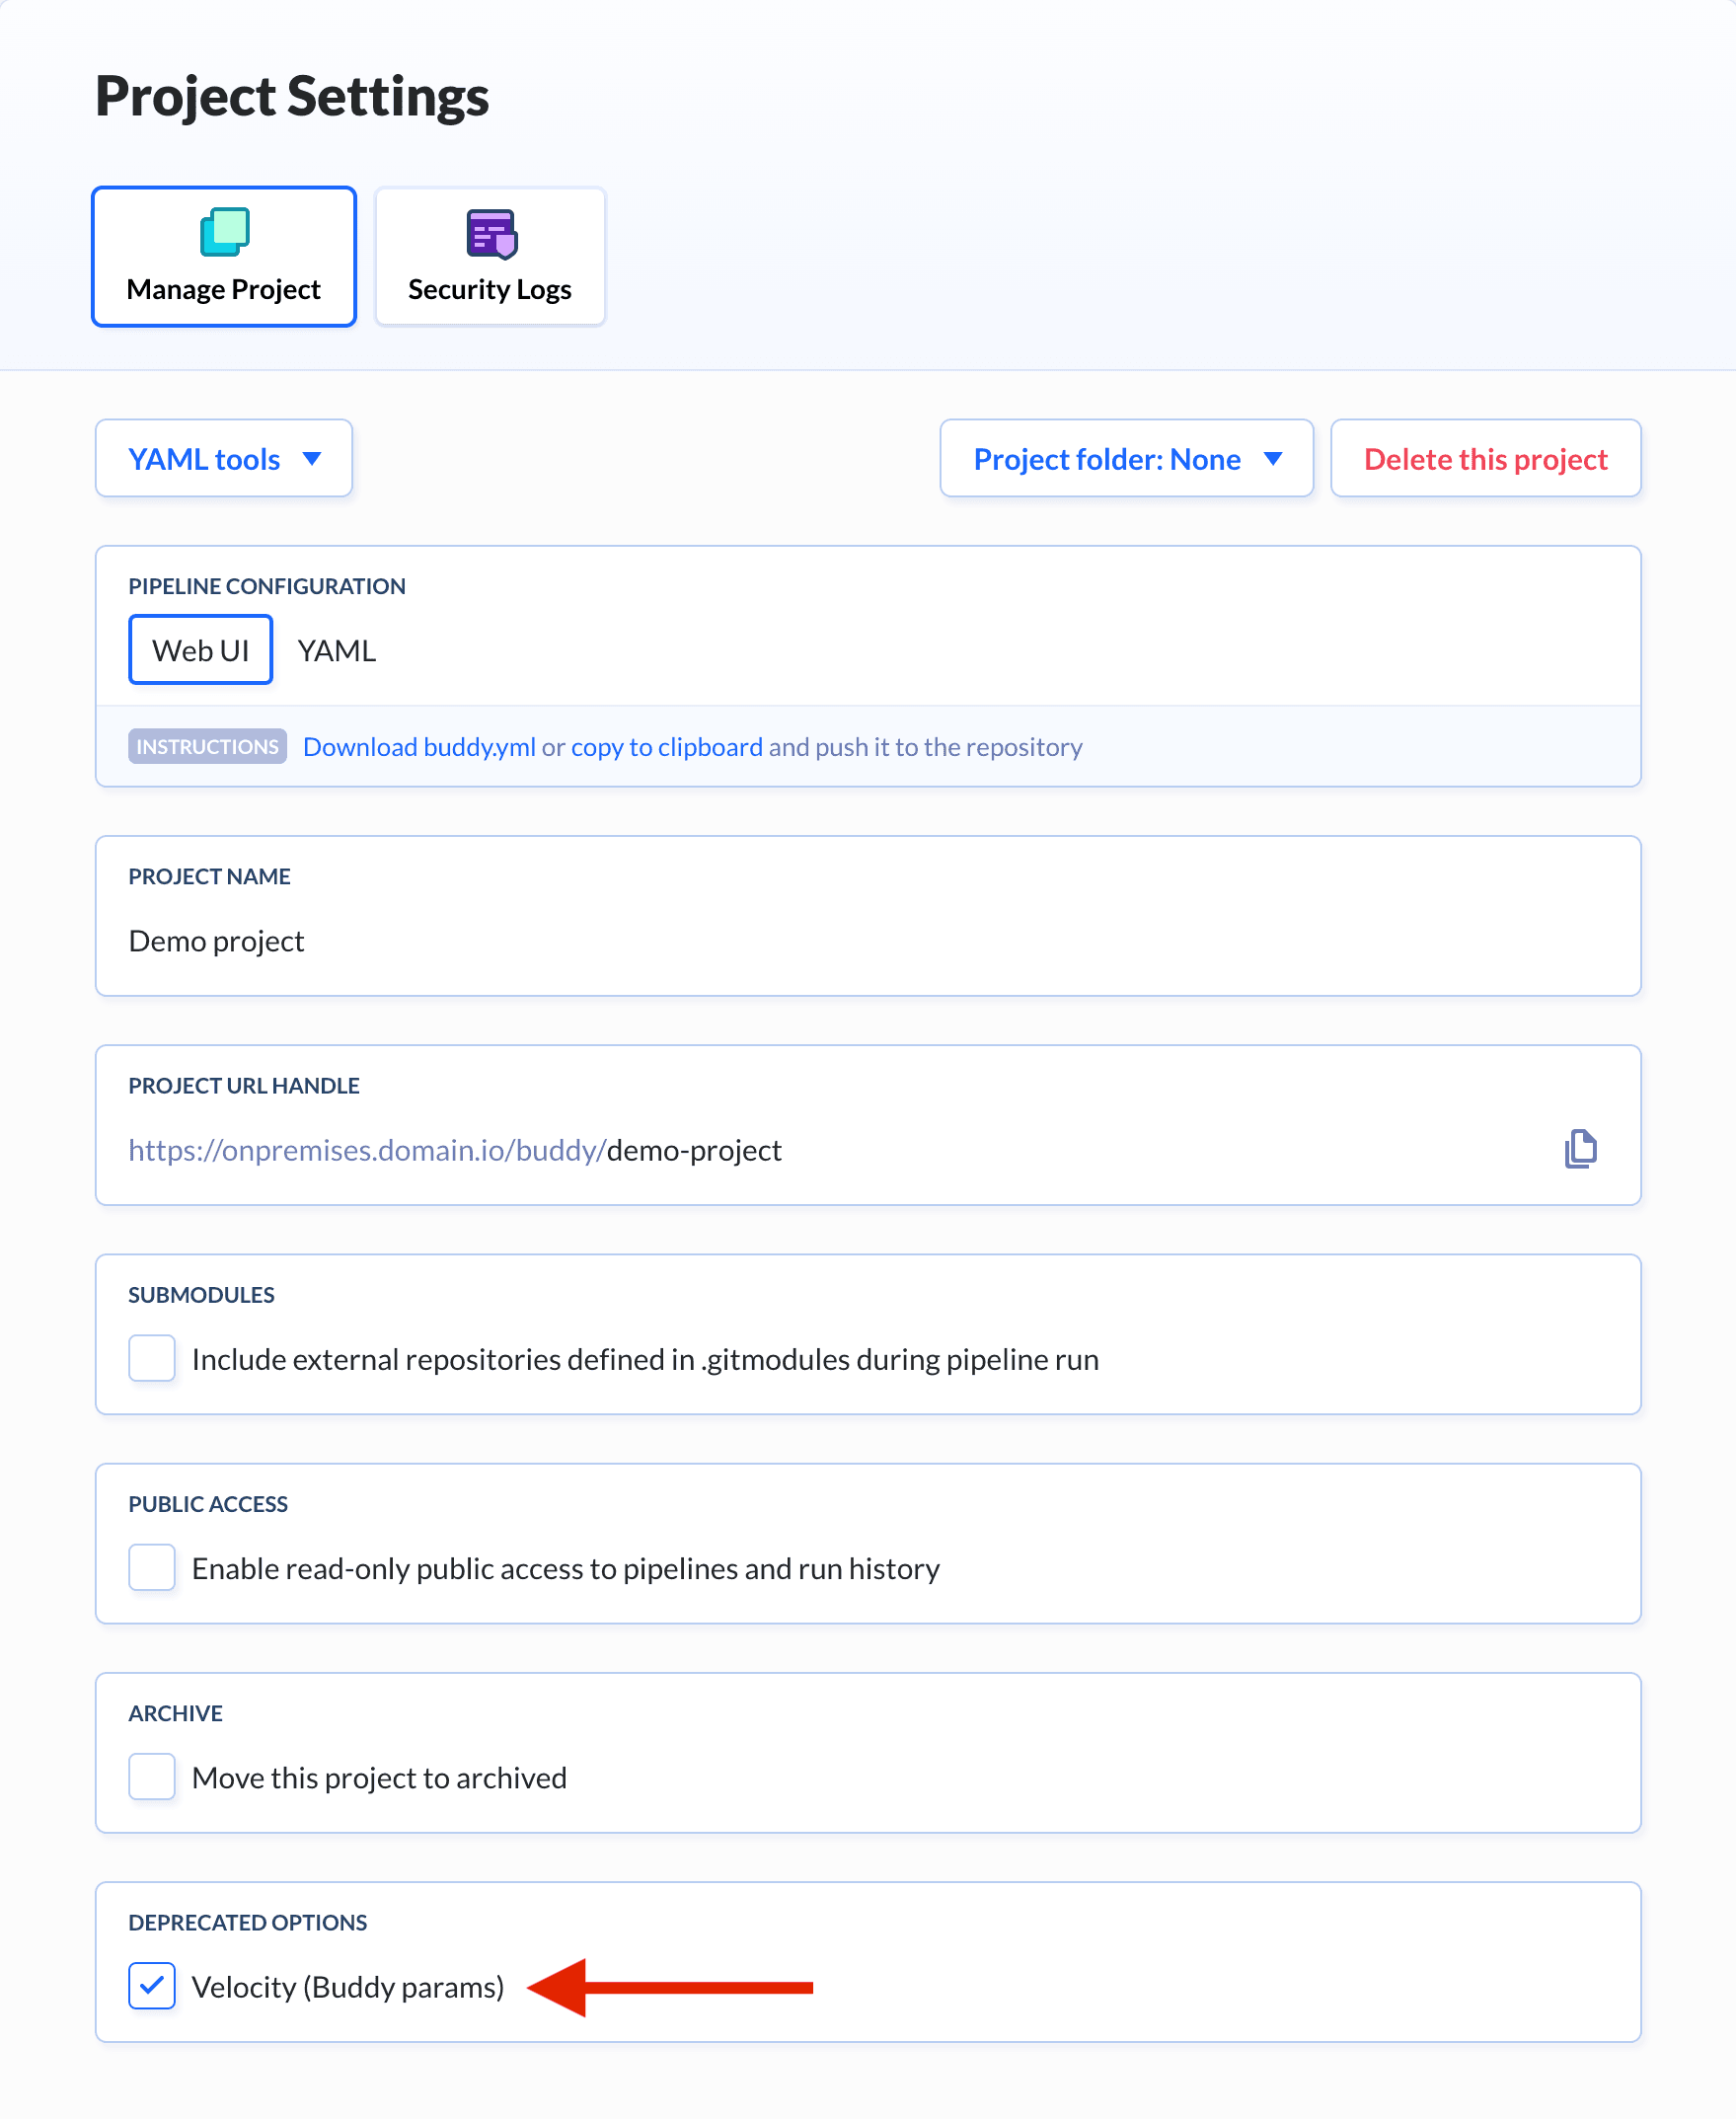Open the YAML tools chevron arrow

coord(311,459)
